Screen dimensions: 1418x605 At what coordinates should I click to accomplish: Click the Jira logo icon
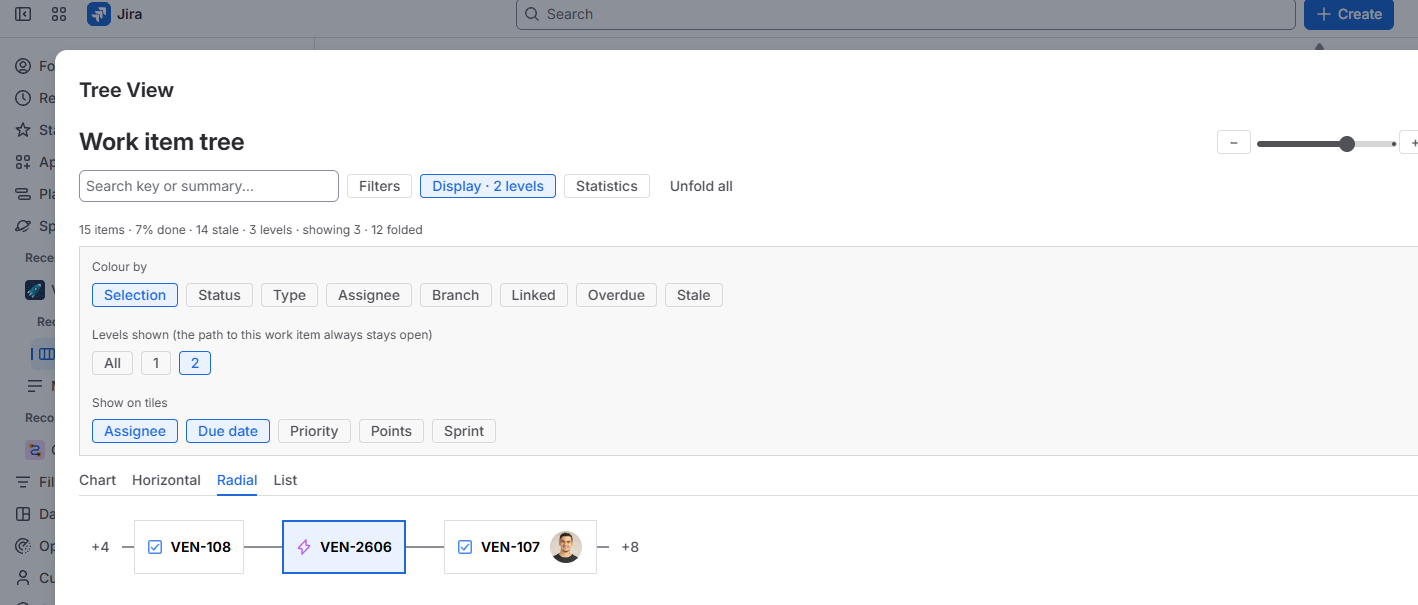click(98, 14)
